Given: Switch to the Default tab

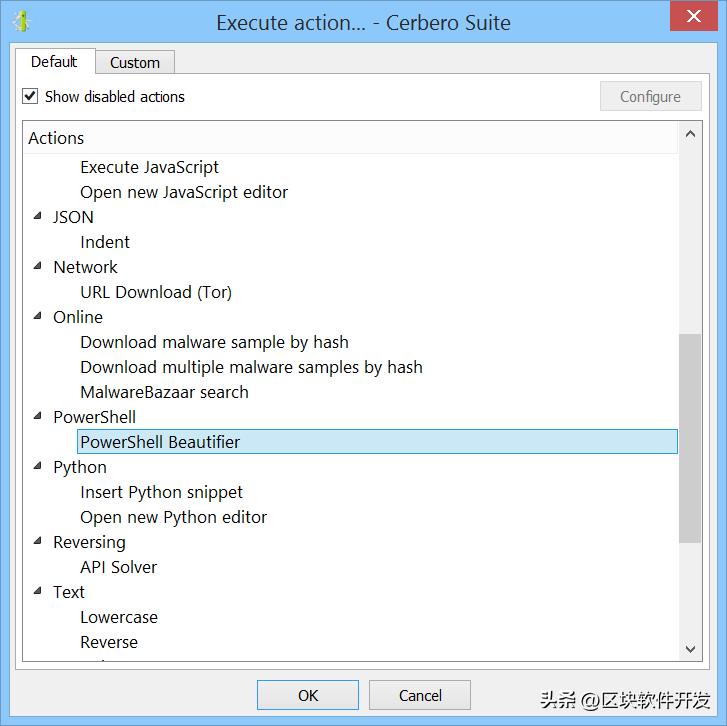Looking at the screenshot, I should coord(54,62).
